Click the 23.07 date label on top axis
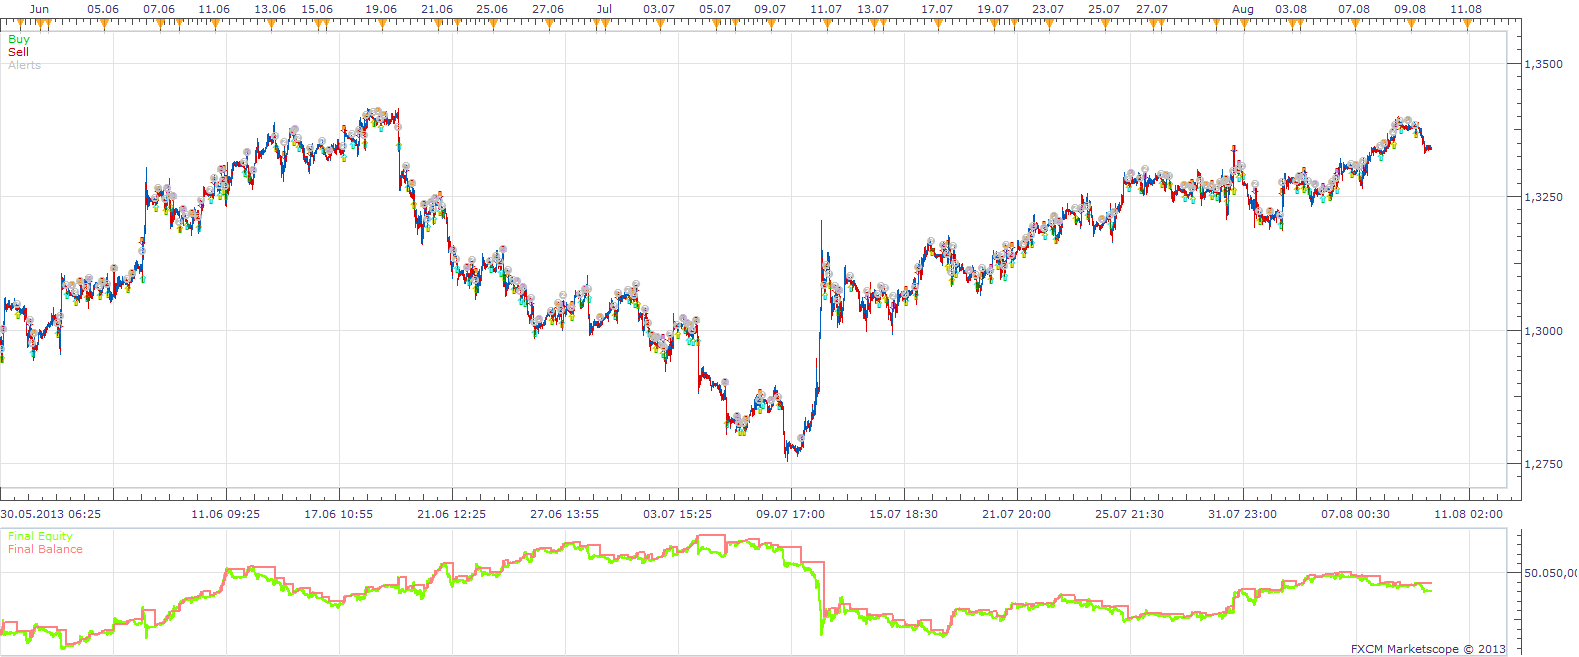 click(x=1048, y=9)
